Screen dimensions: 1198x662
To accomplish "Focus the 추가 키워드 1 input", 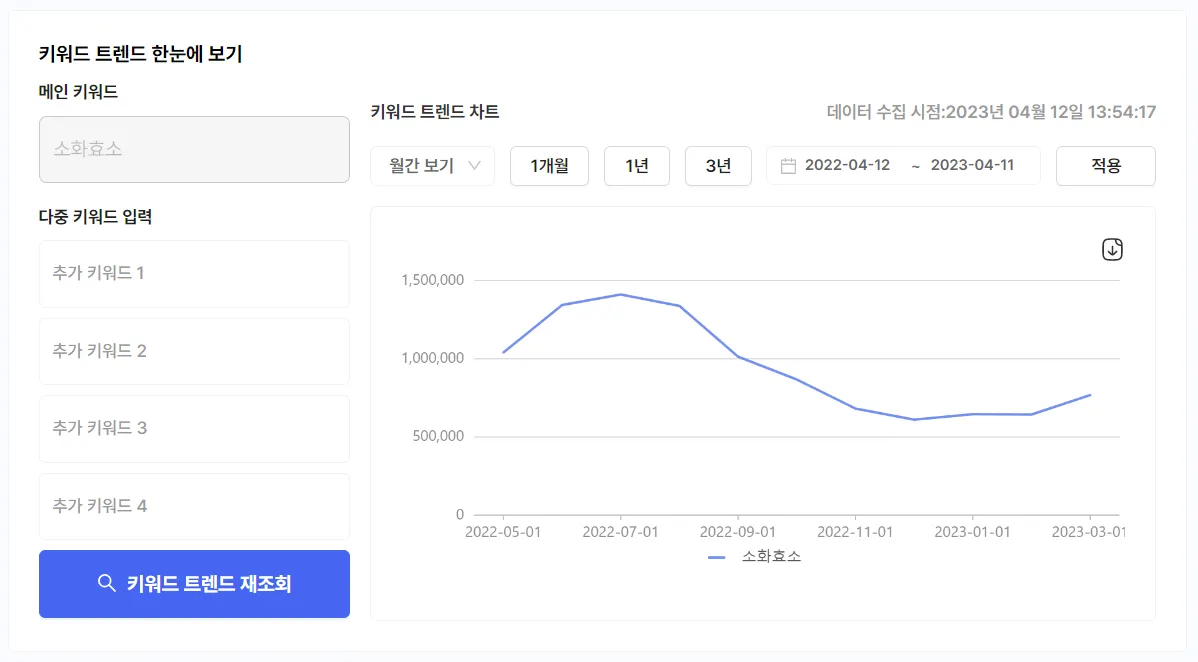I will [194, 273].
